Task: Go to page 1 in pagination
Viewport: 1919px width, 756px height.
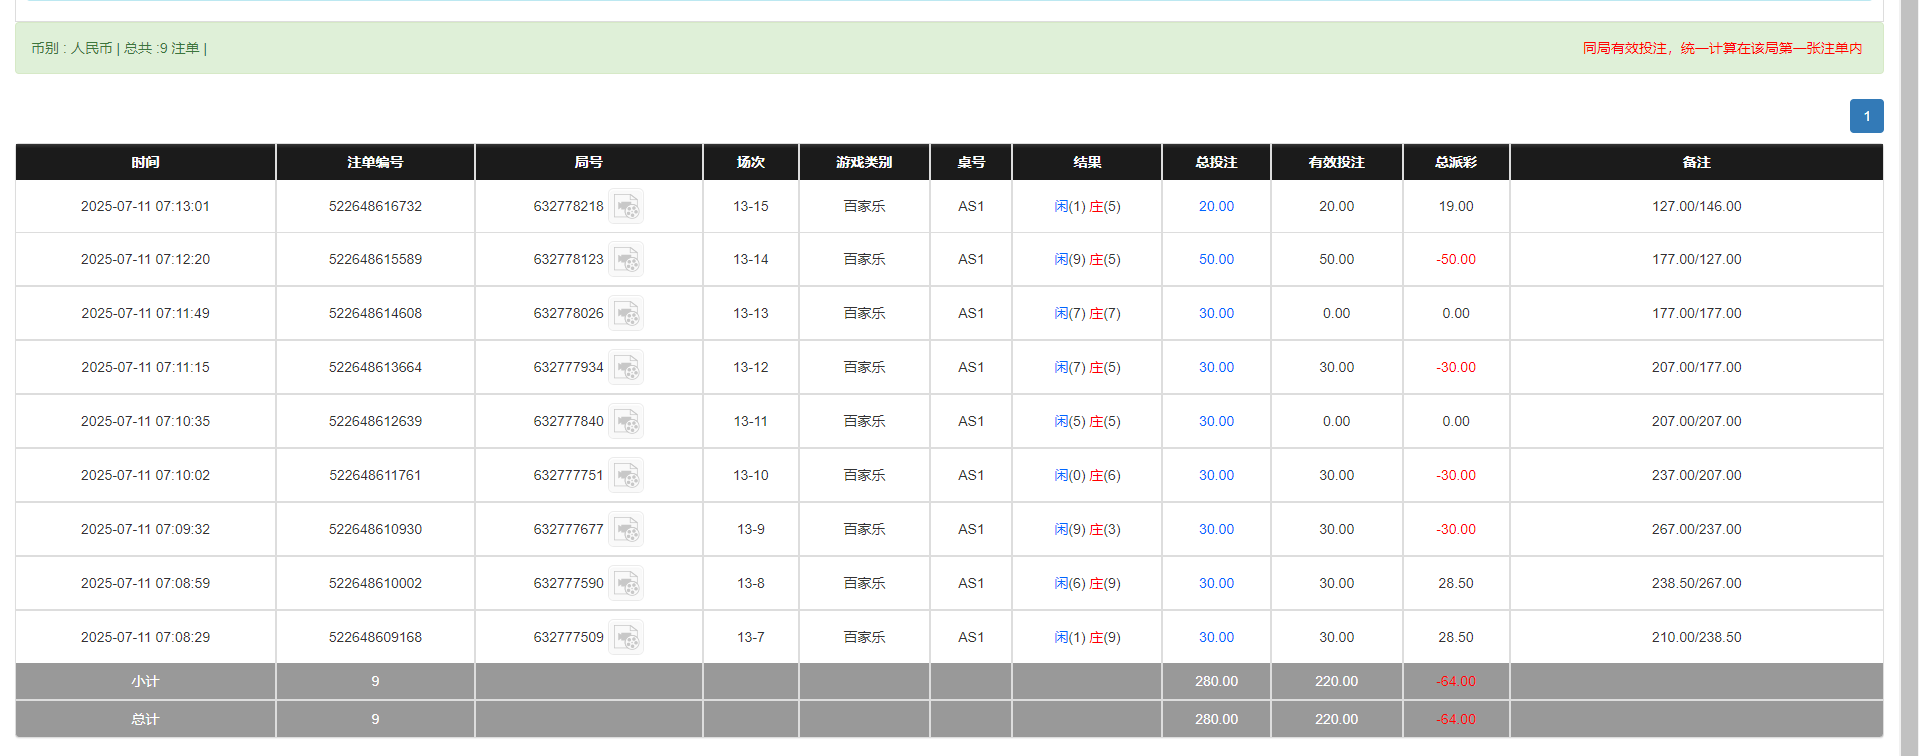Action: pos(1866,116)
